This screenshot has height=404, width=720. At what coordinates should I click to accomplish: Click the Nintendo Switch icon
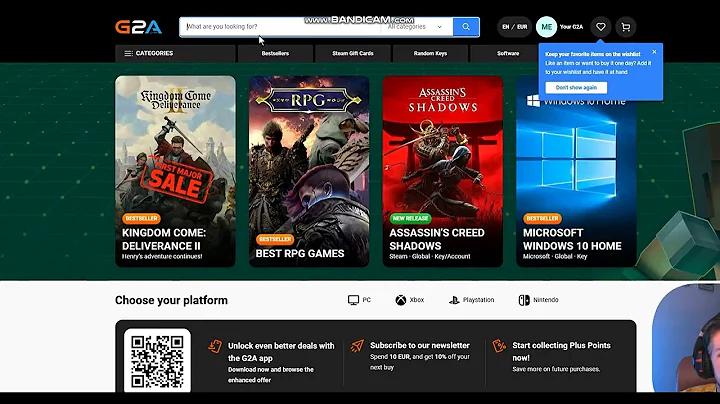524,300
